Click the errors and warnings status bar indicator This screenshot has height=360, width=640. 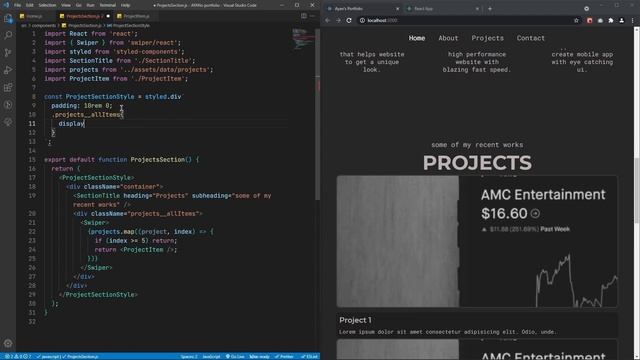[18, 357]
